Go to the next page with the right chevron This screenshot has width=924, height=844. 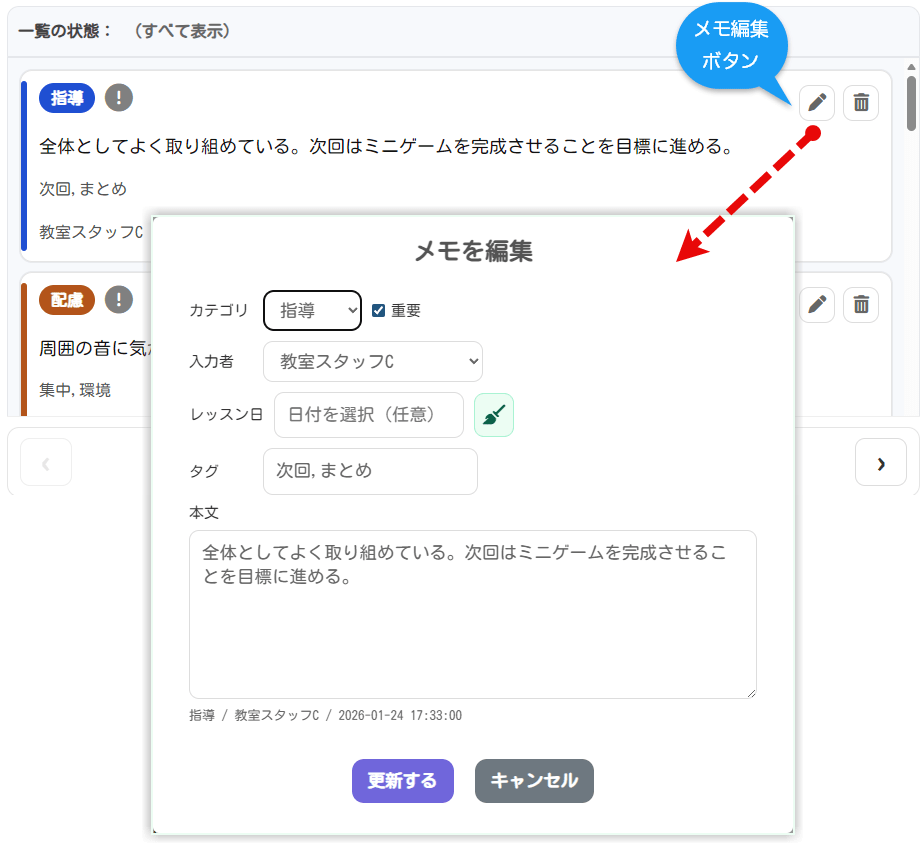point(880,462)
